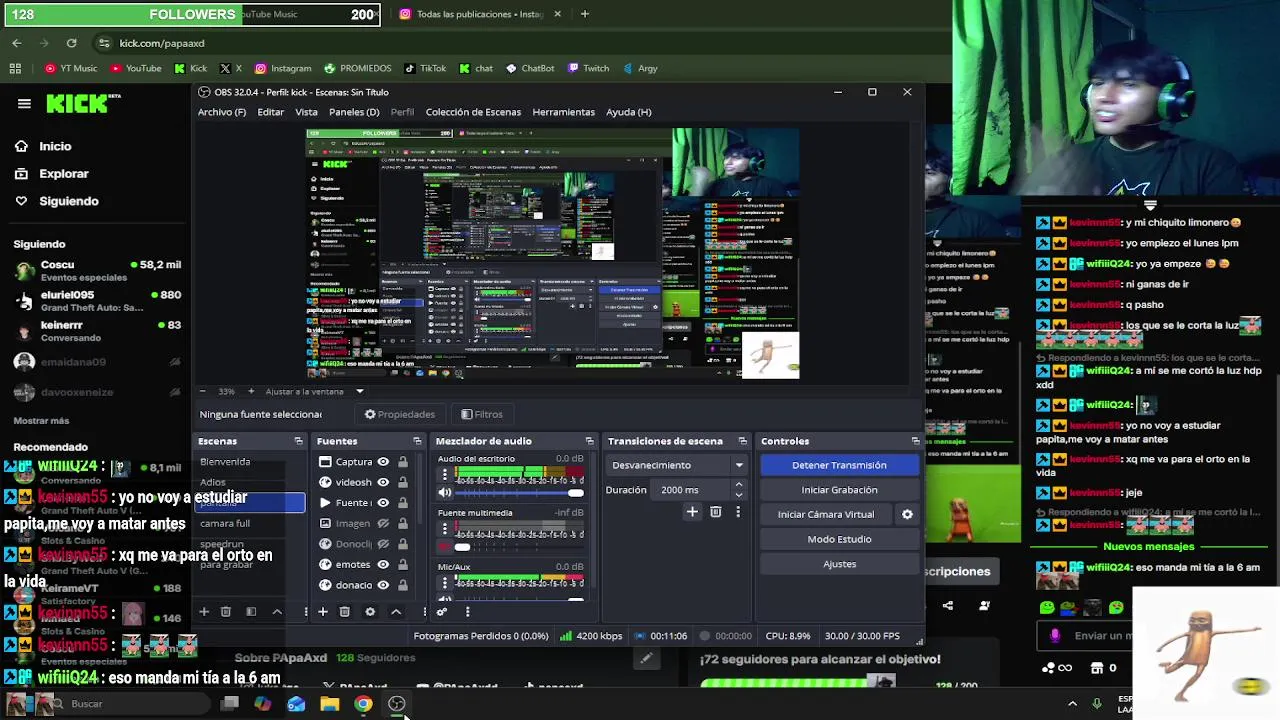1280x720 pixels.
Task: Open the Editar menu in OBS
Action: [x=271, y=112]
